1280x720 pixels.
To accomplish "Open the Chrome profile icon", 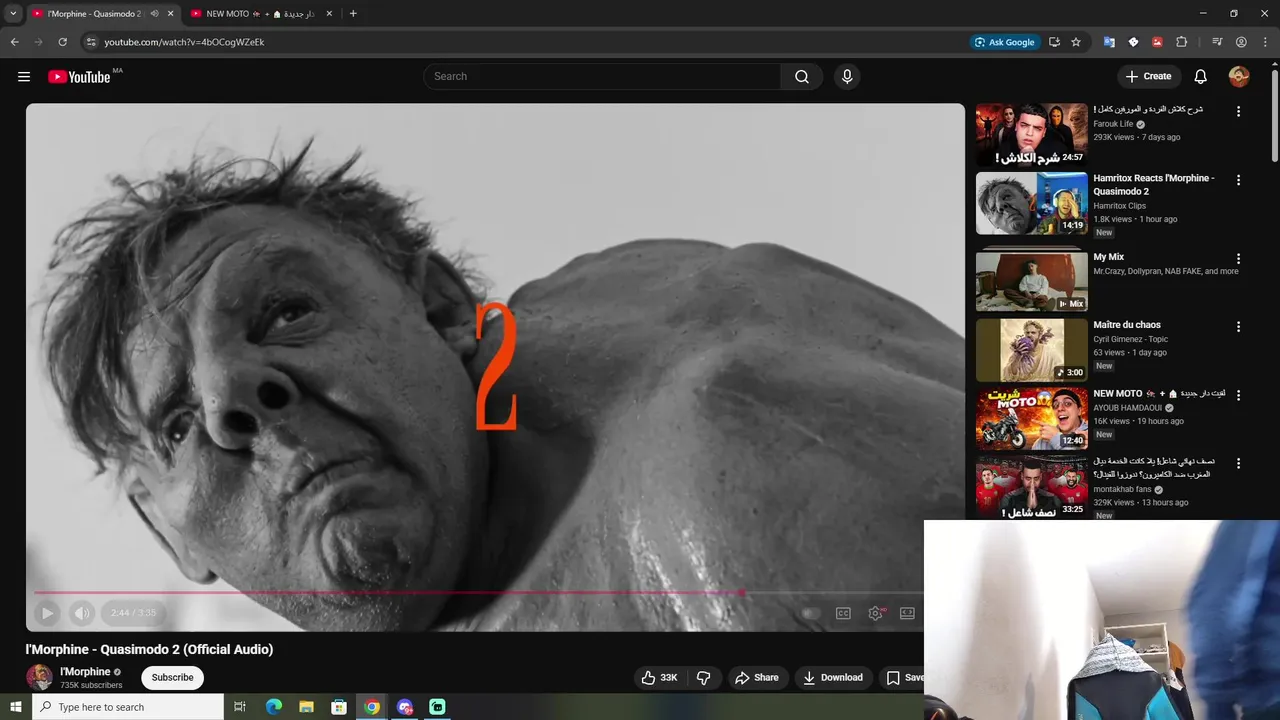I will tap(1241, 42).
